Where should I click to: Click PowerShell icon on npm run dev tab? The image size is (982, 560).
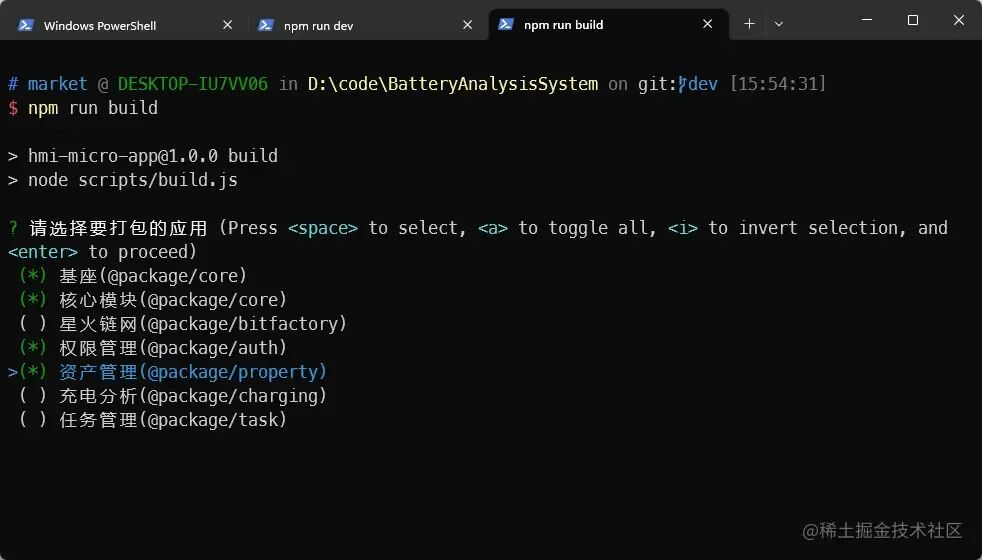pyautogui.click(x=266, y=25)
